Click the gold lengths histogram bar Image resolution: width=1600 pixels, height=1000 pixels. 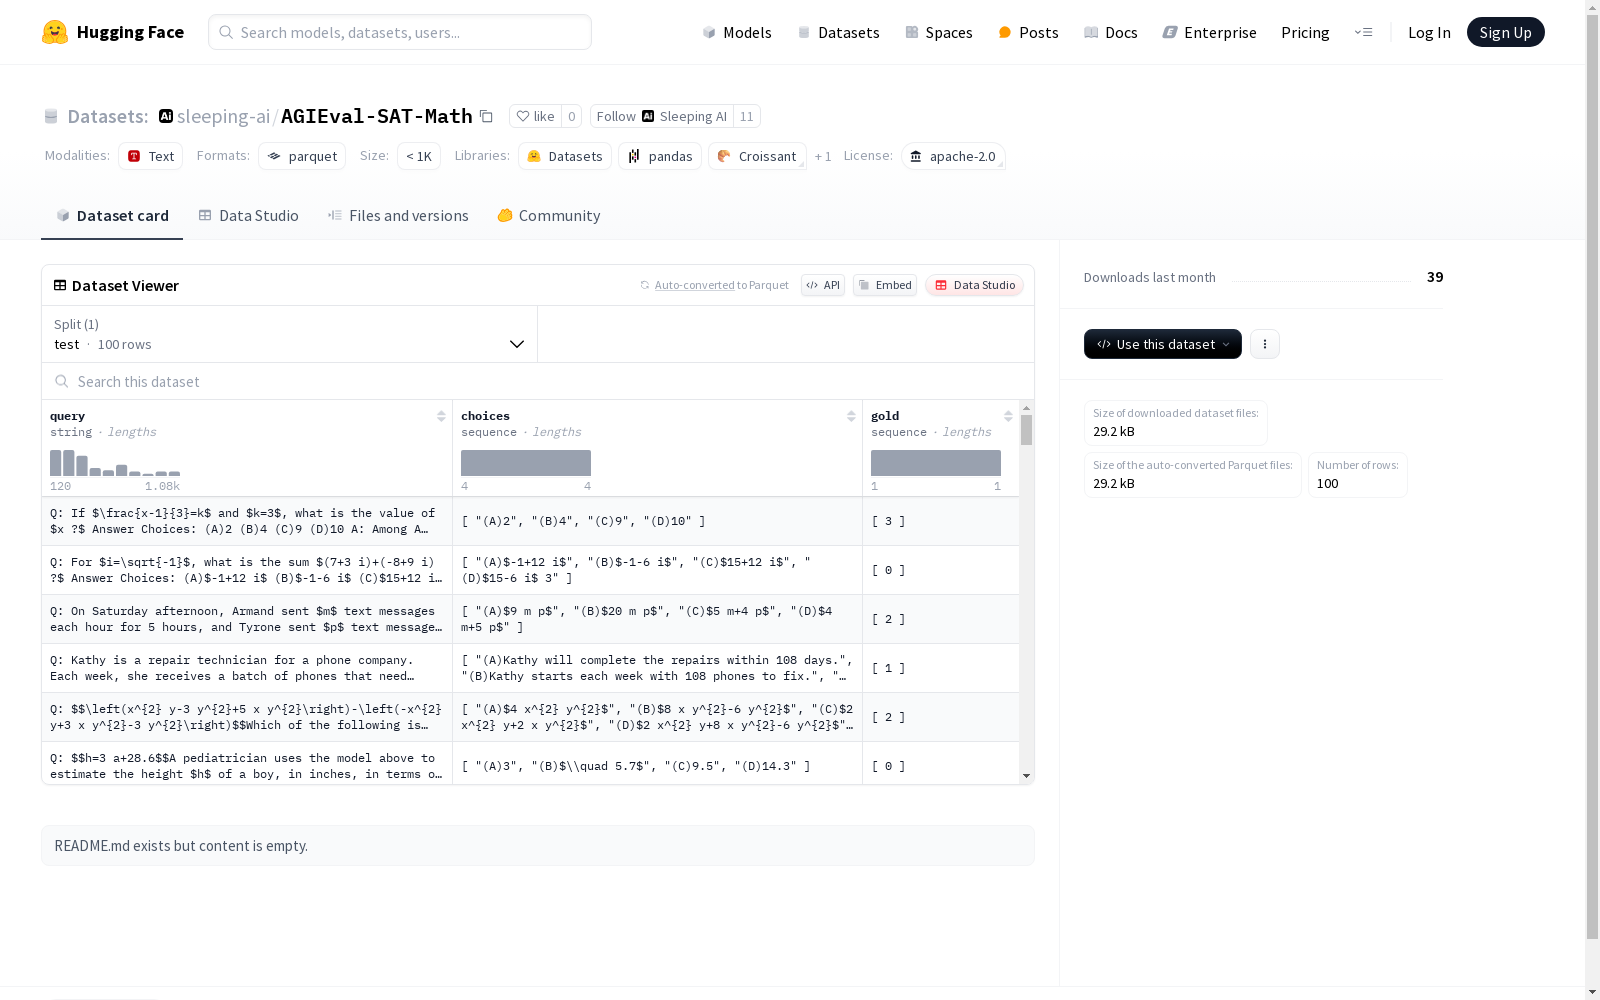coord(936,463)
